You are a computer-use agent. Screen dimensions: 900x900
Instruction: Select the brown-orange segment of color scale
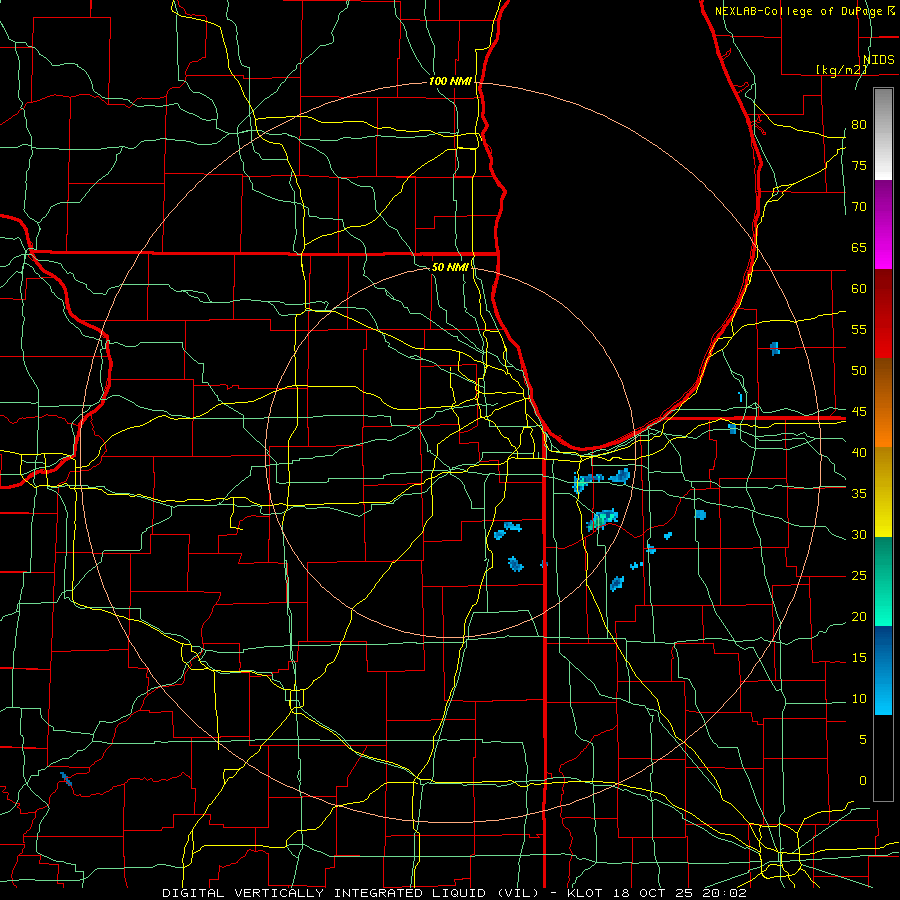(x=883, y=403)
